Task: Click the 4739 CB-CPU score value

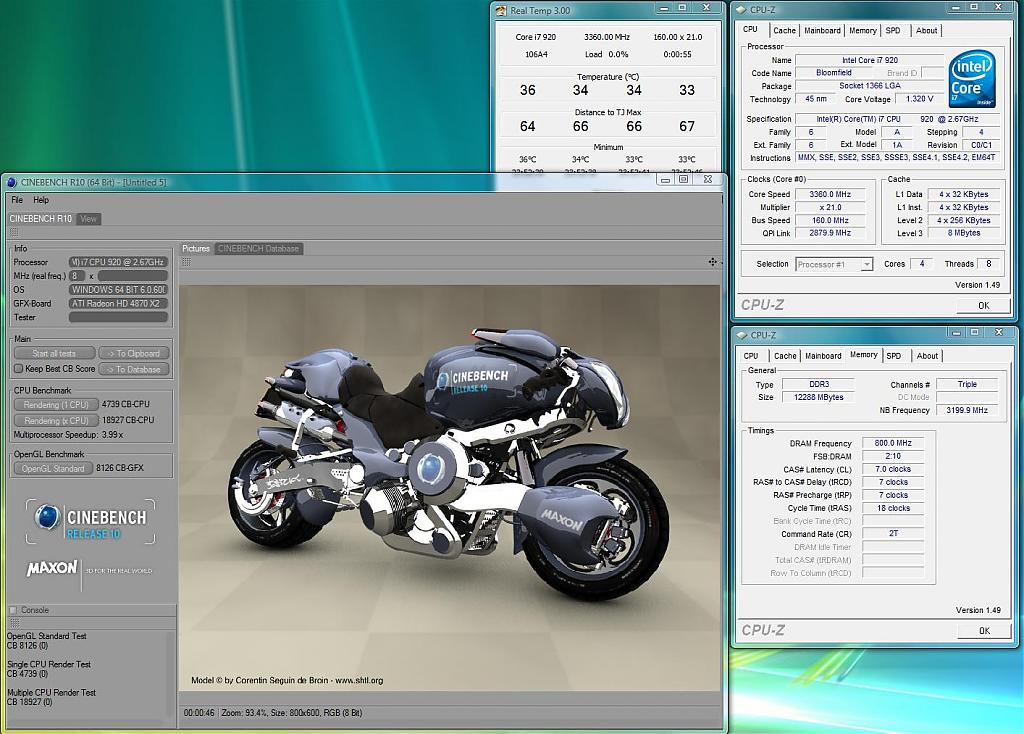Action: 125,404
